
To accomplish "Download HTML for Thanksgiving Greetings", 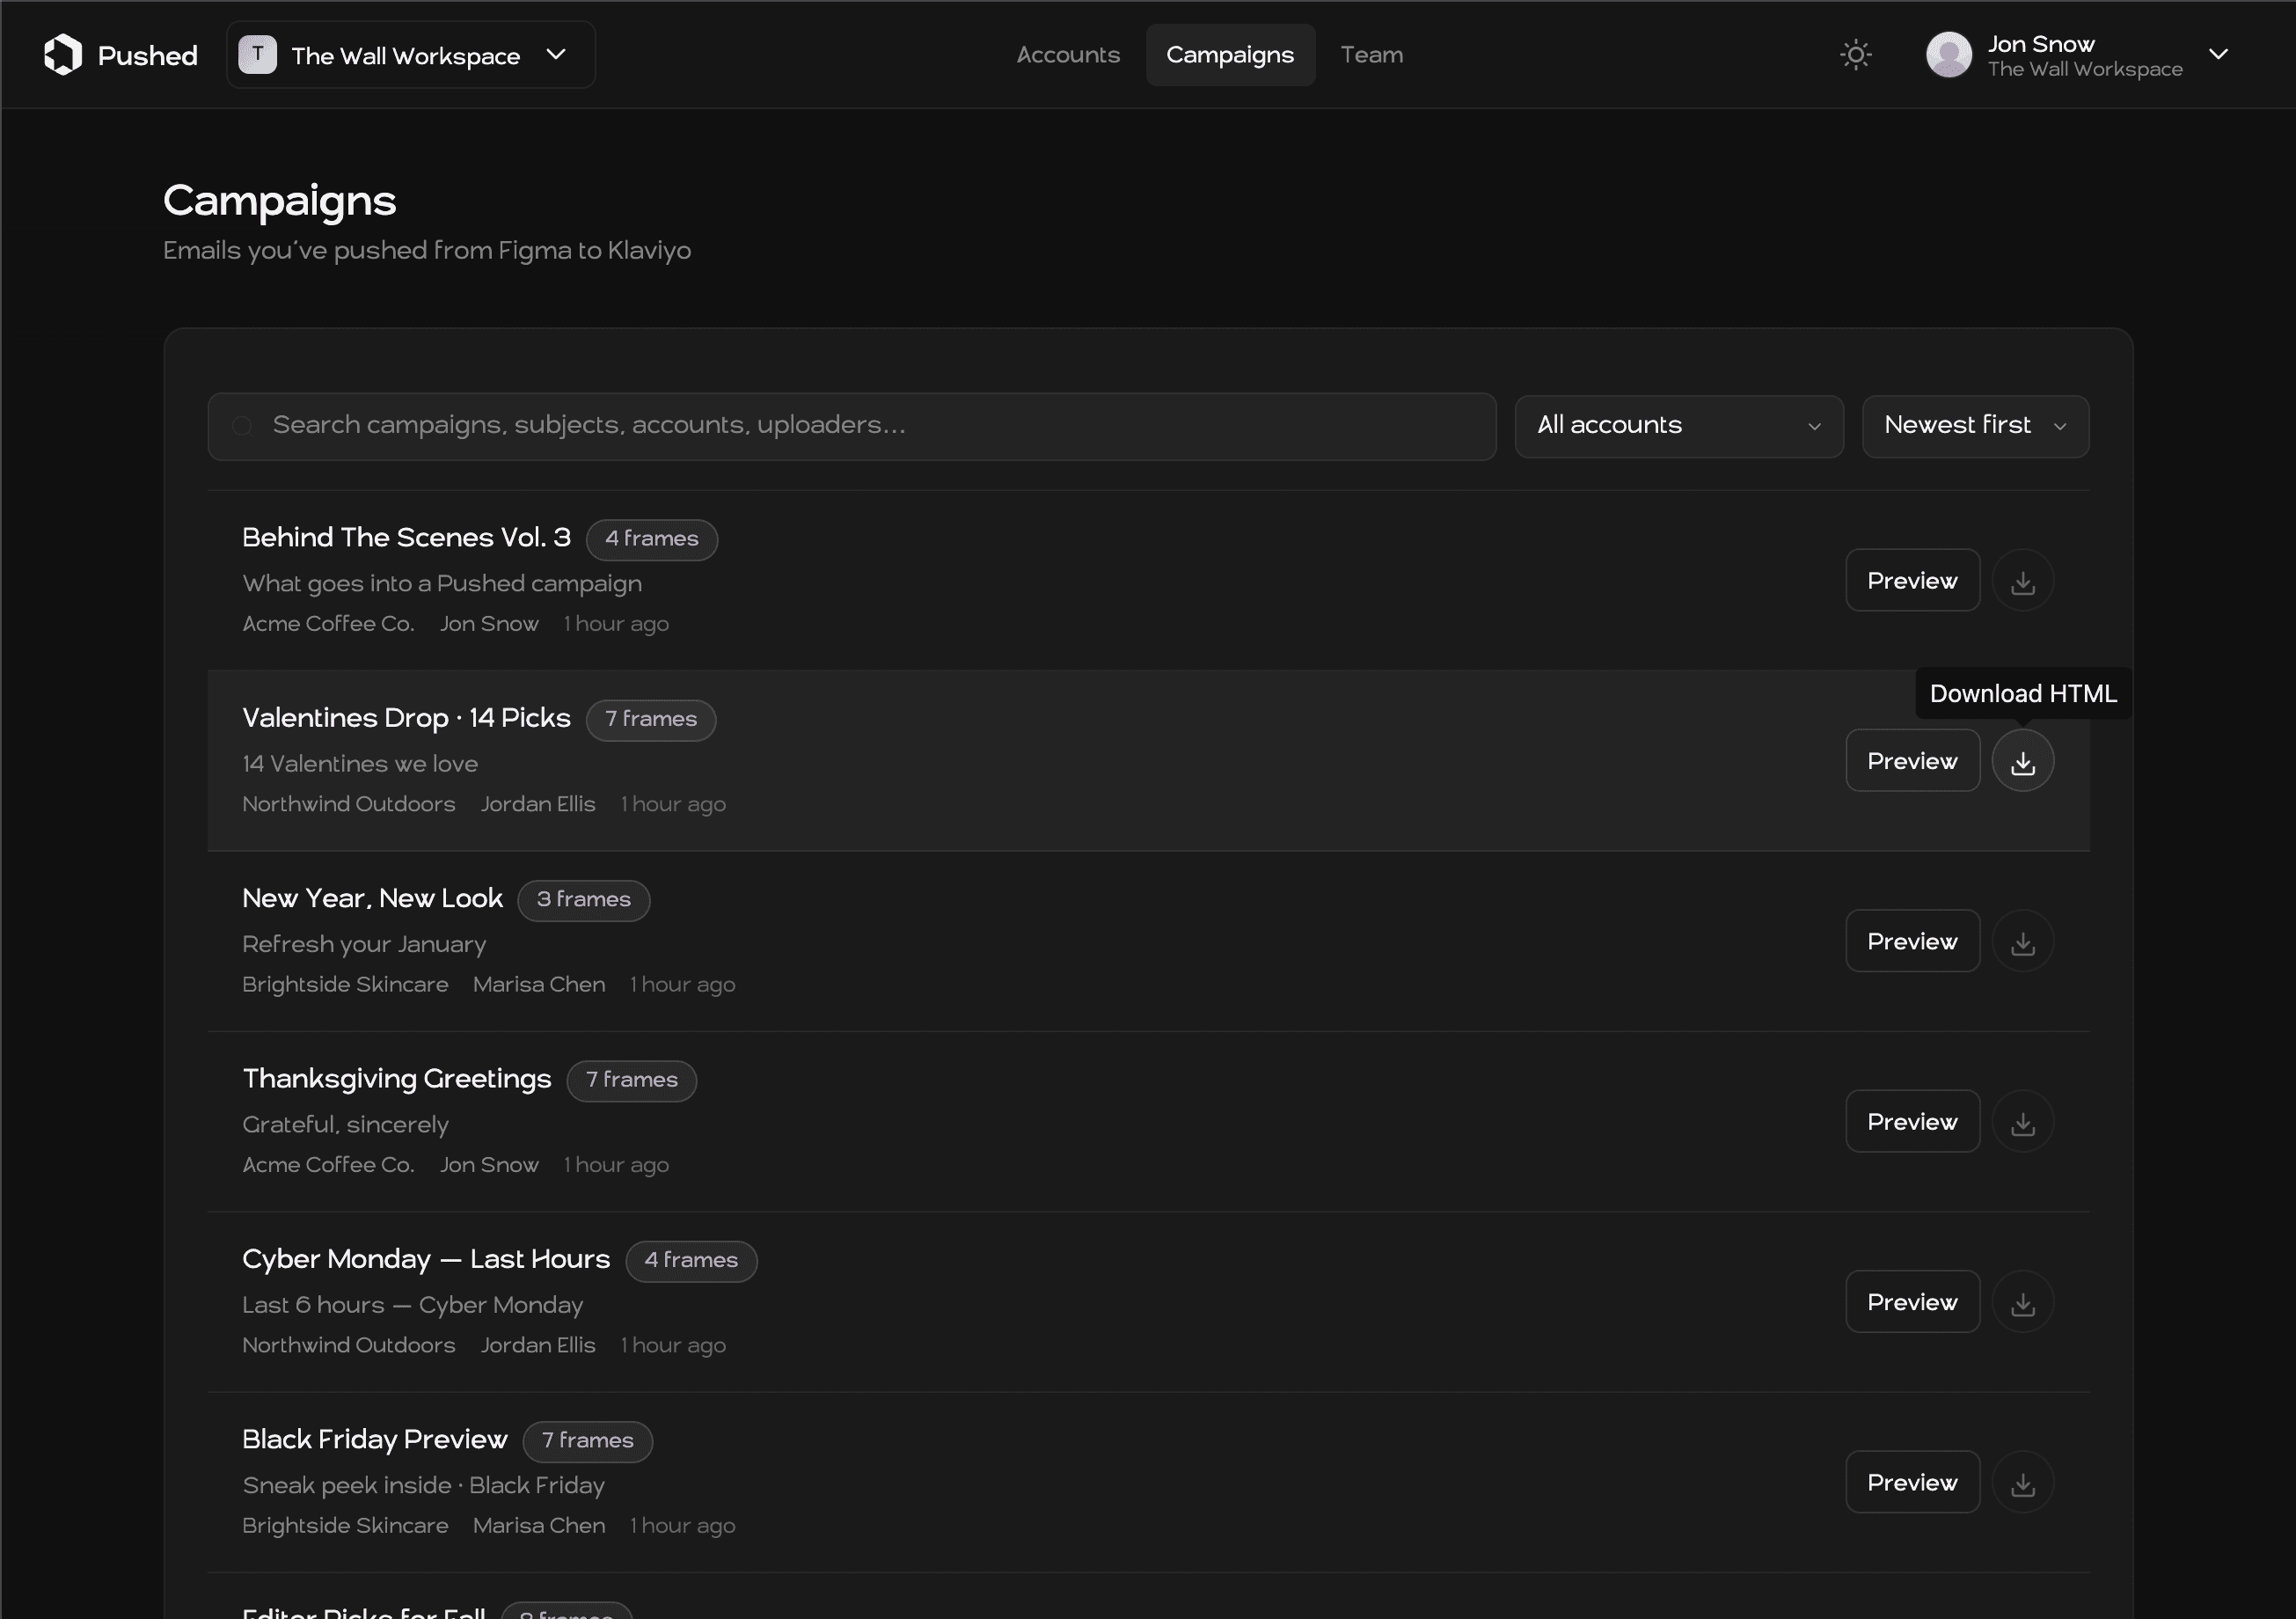I will pos(2022,1121).
